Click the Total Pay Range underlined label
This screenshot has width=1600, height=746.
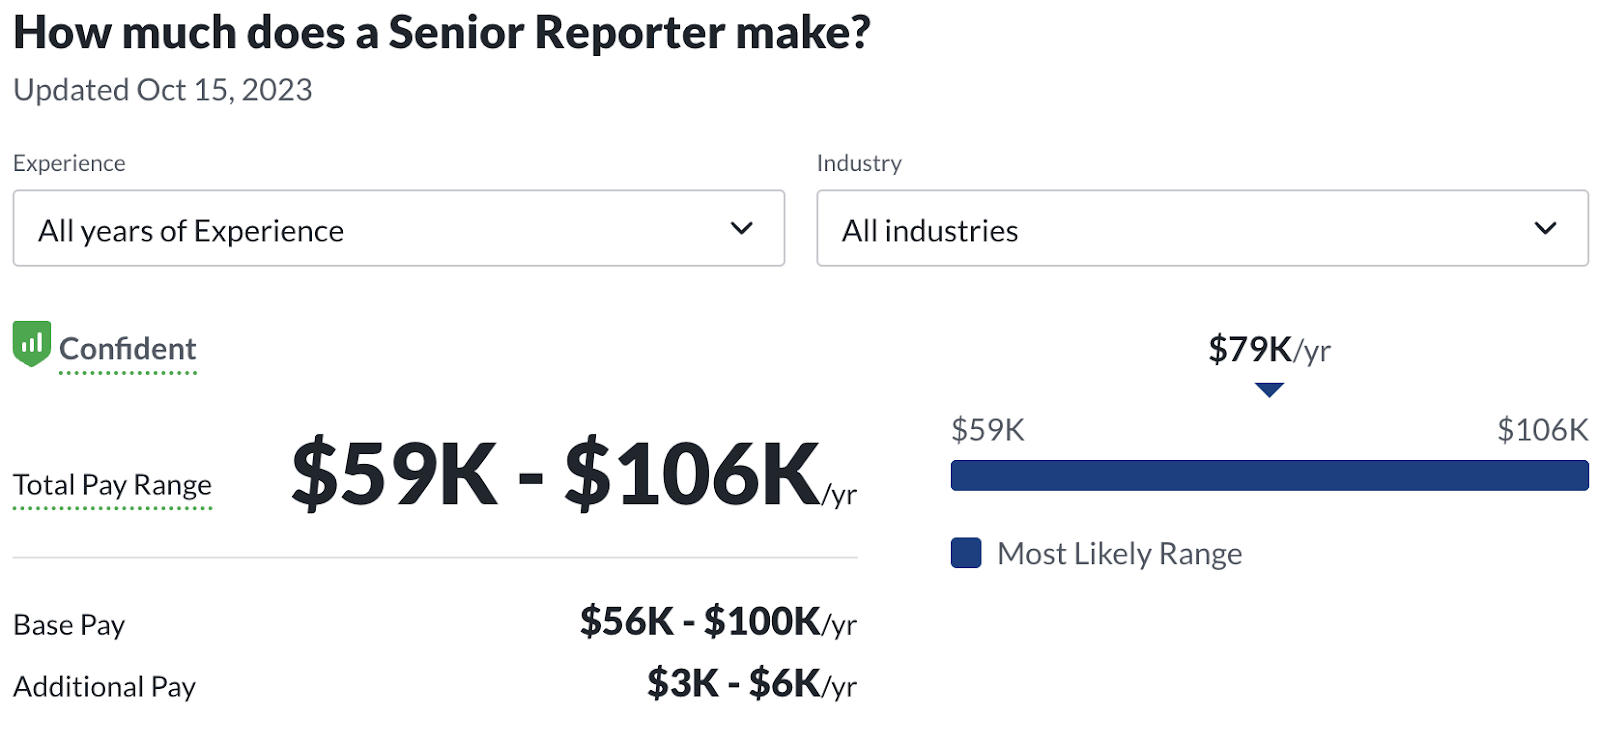point(112,485)
